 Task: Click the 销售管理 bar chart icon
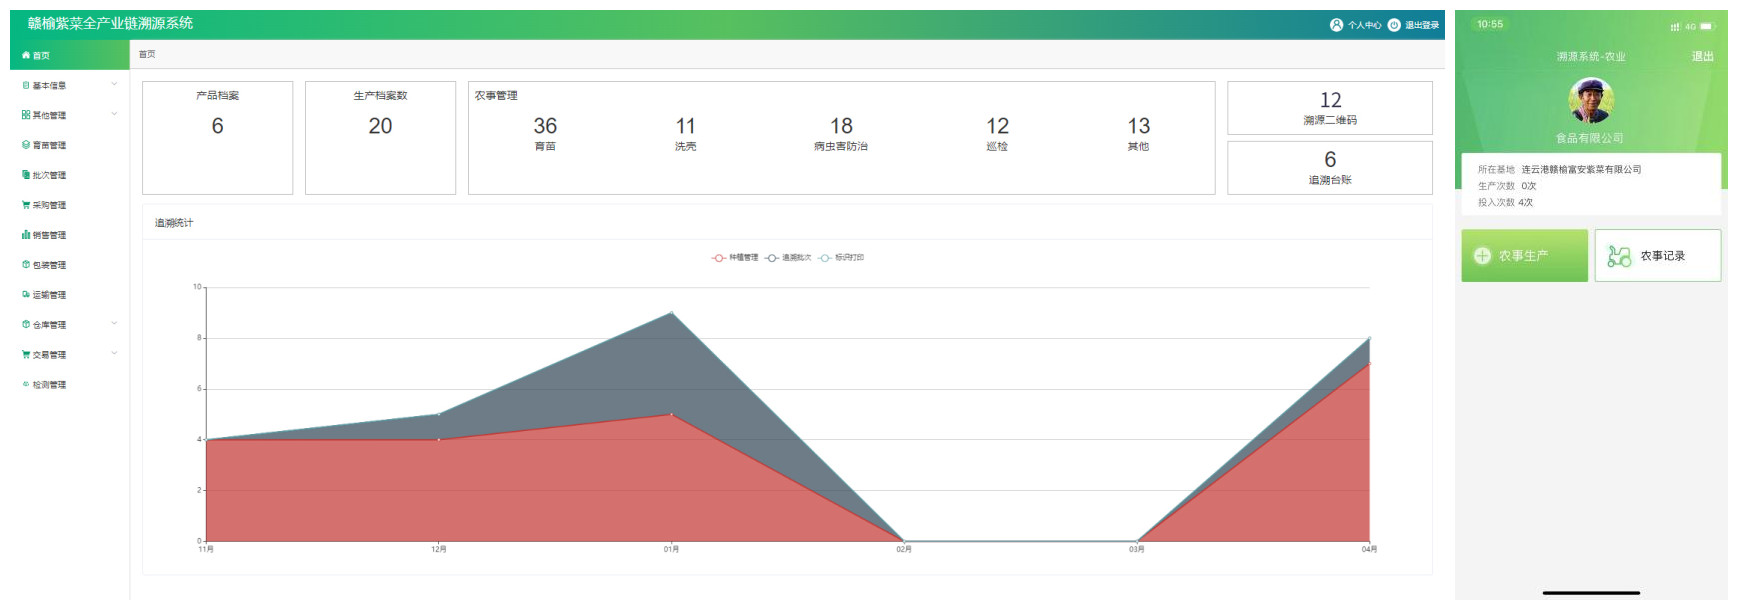tap(26, 235)
